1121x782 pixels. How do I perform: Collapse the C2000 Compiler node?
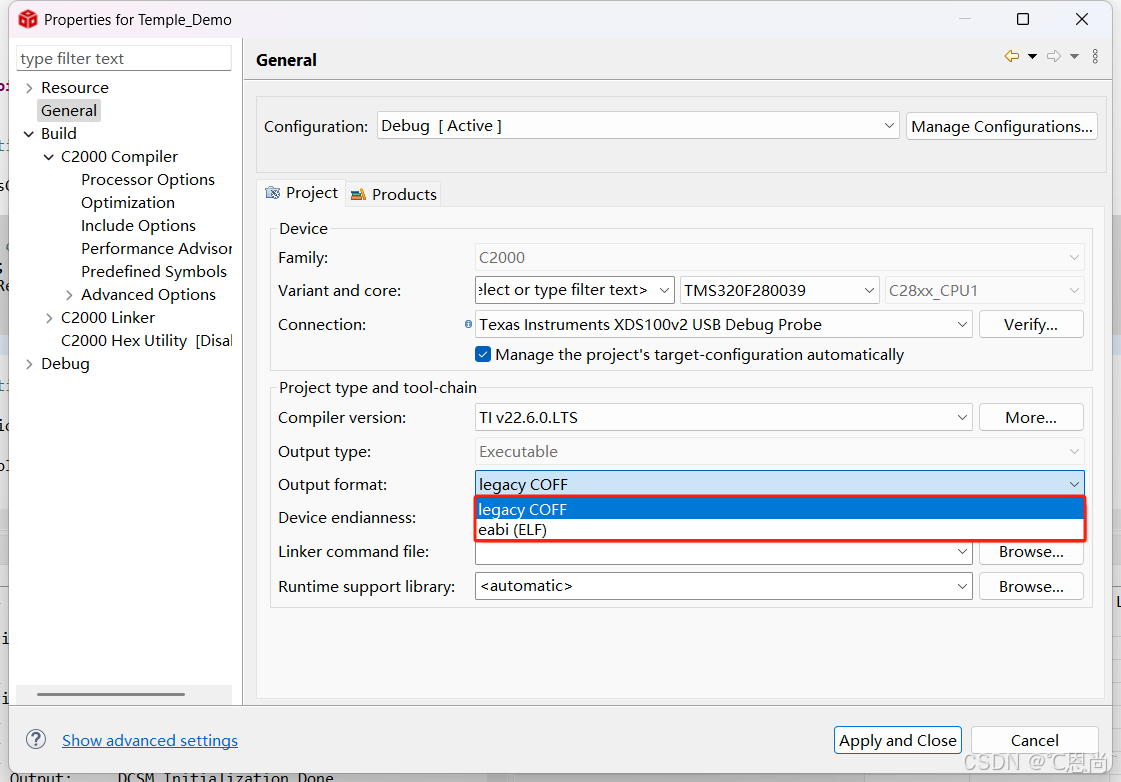pyautogui.click(x=49, y=157)
